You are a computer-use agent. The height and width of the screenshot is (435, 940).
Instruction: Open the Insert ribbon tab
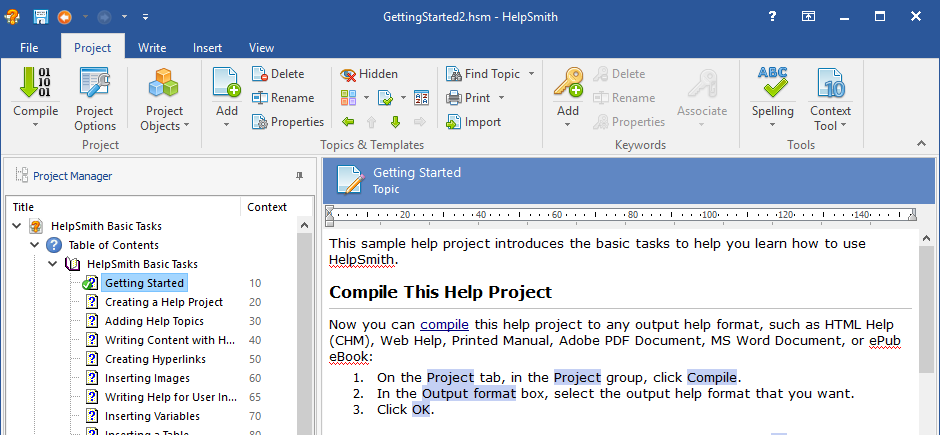point(207,48)
